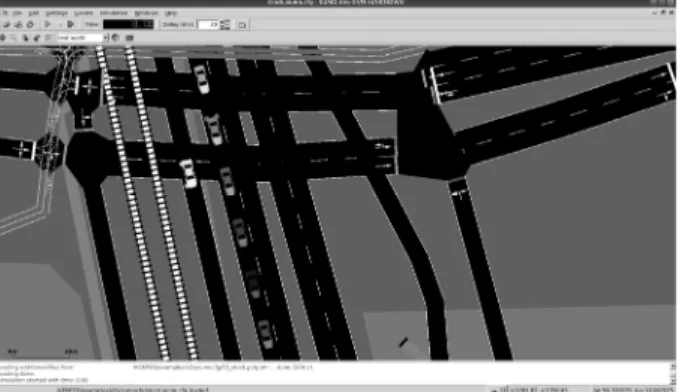Adjust the delay value using the spinner arrows
Viewport: 679px width, 392px height.
[225, 25]
